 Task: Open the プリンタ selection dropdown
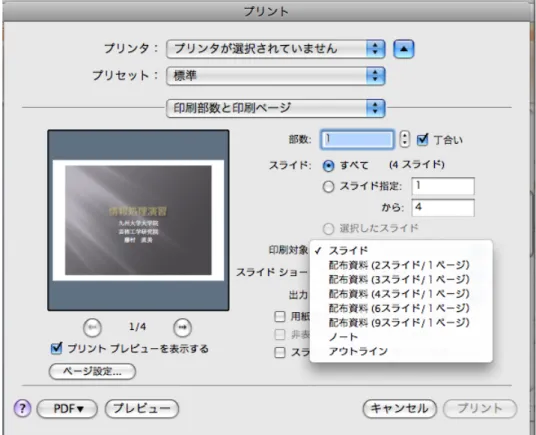click(x=276, y=49)
